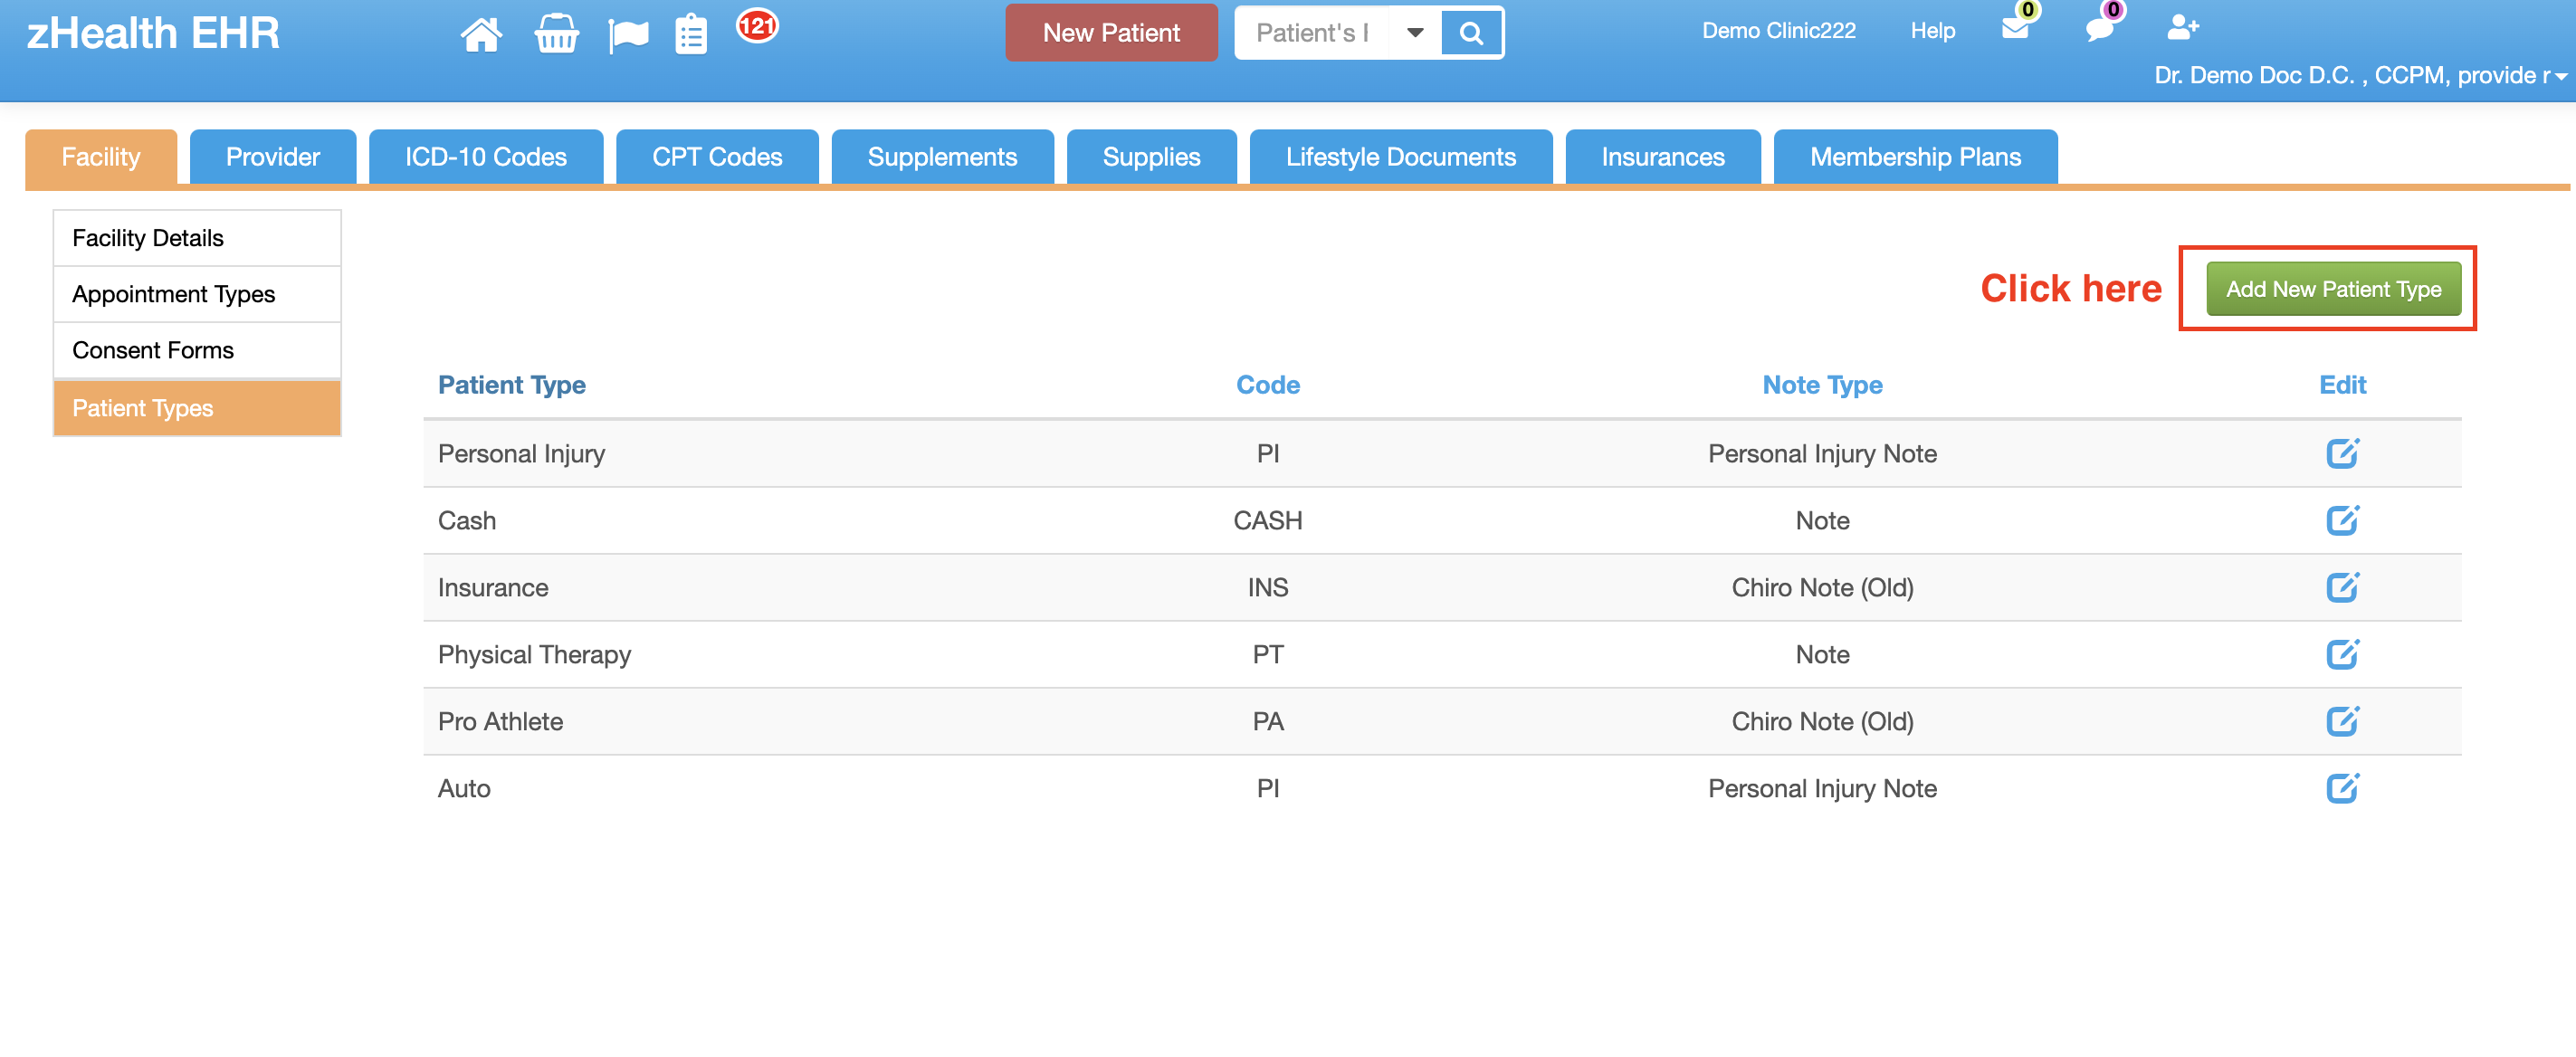2576x1057 pixels.
Task: Edit the Pro Athlete patient type
Action: click(x=2342, y=722)
